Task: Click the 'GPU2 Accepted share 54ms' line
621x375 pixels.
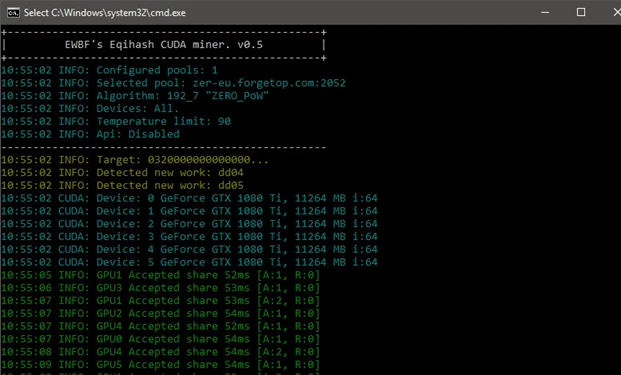Action: pos(160,313)
